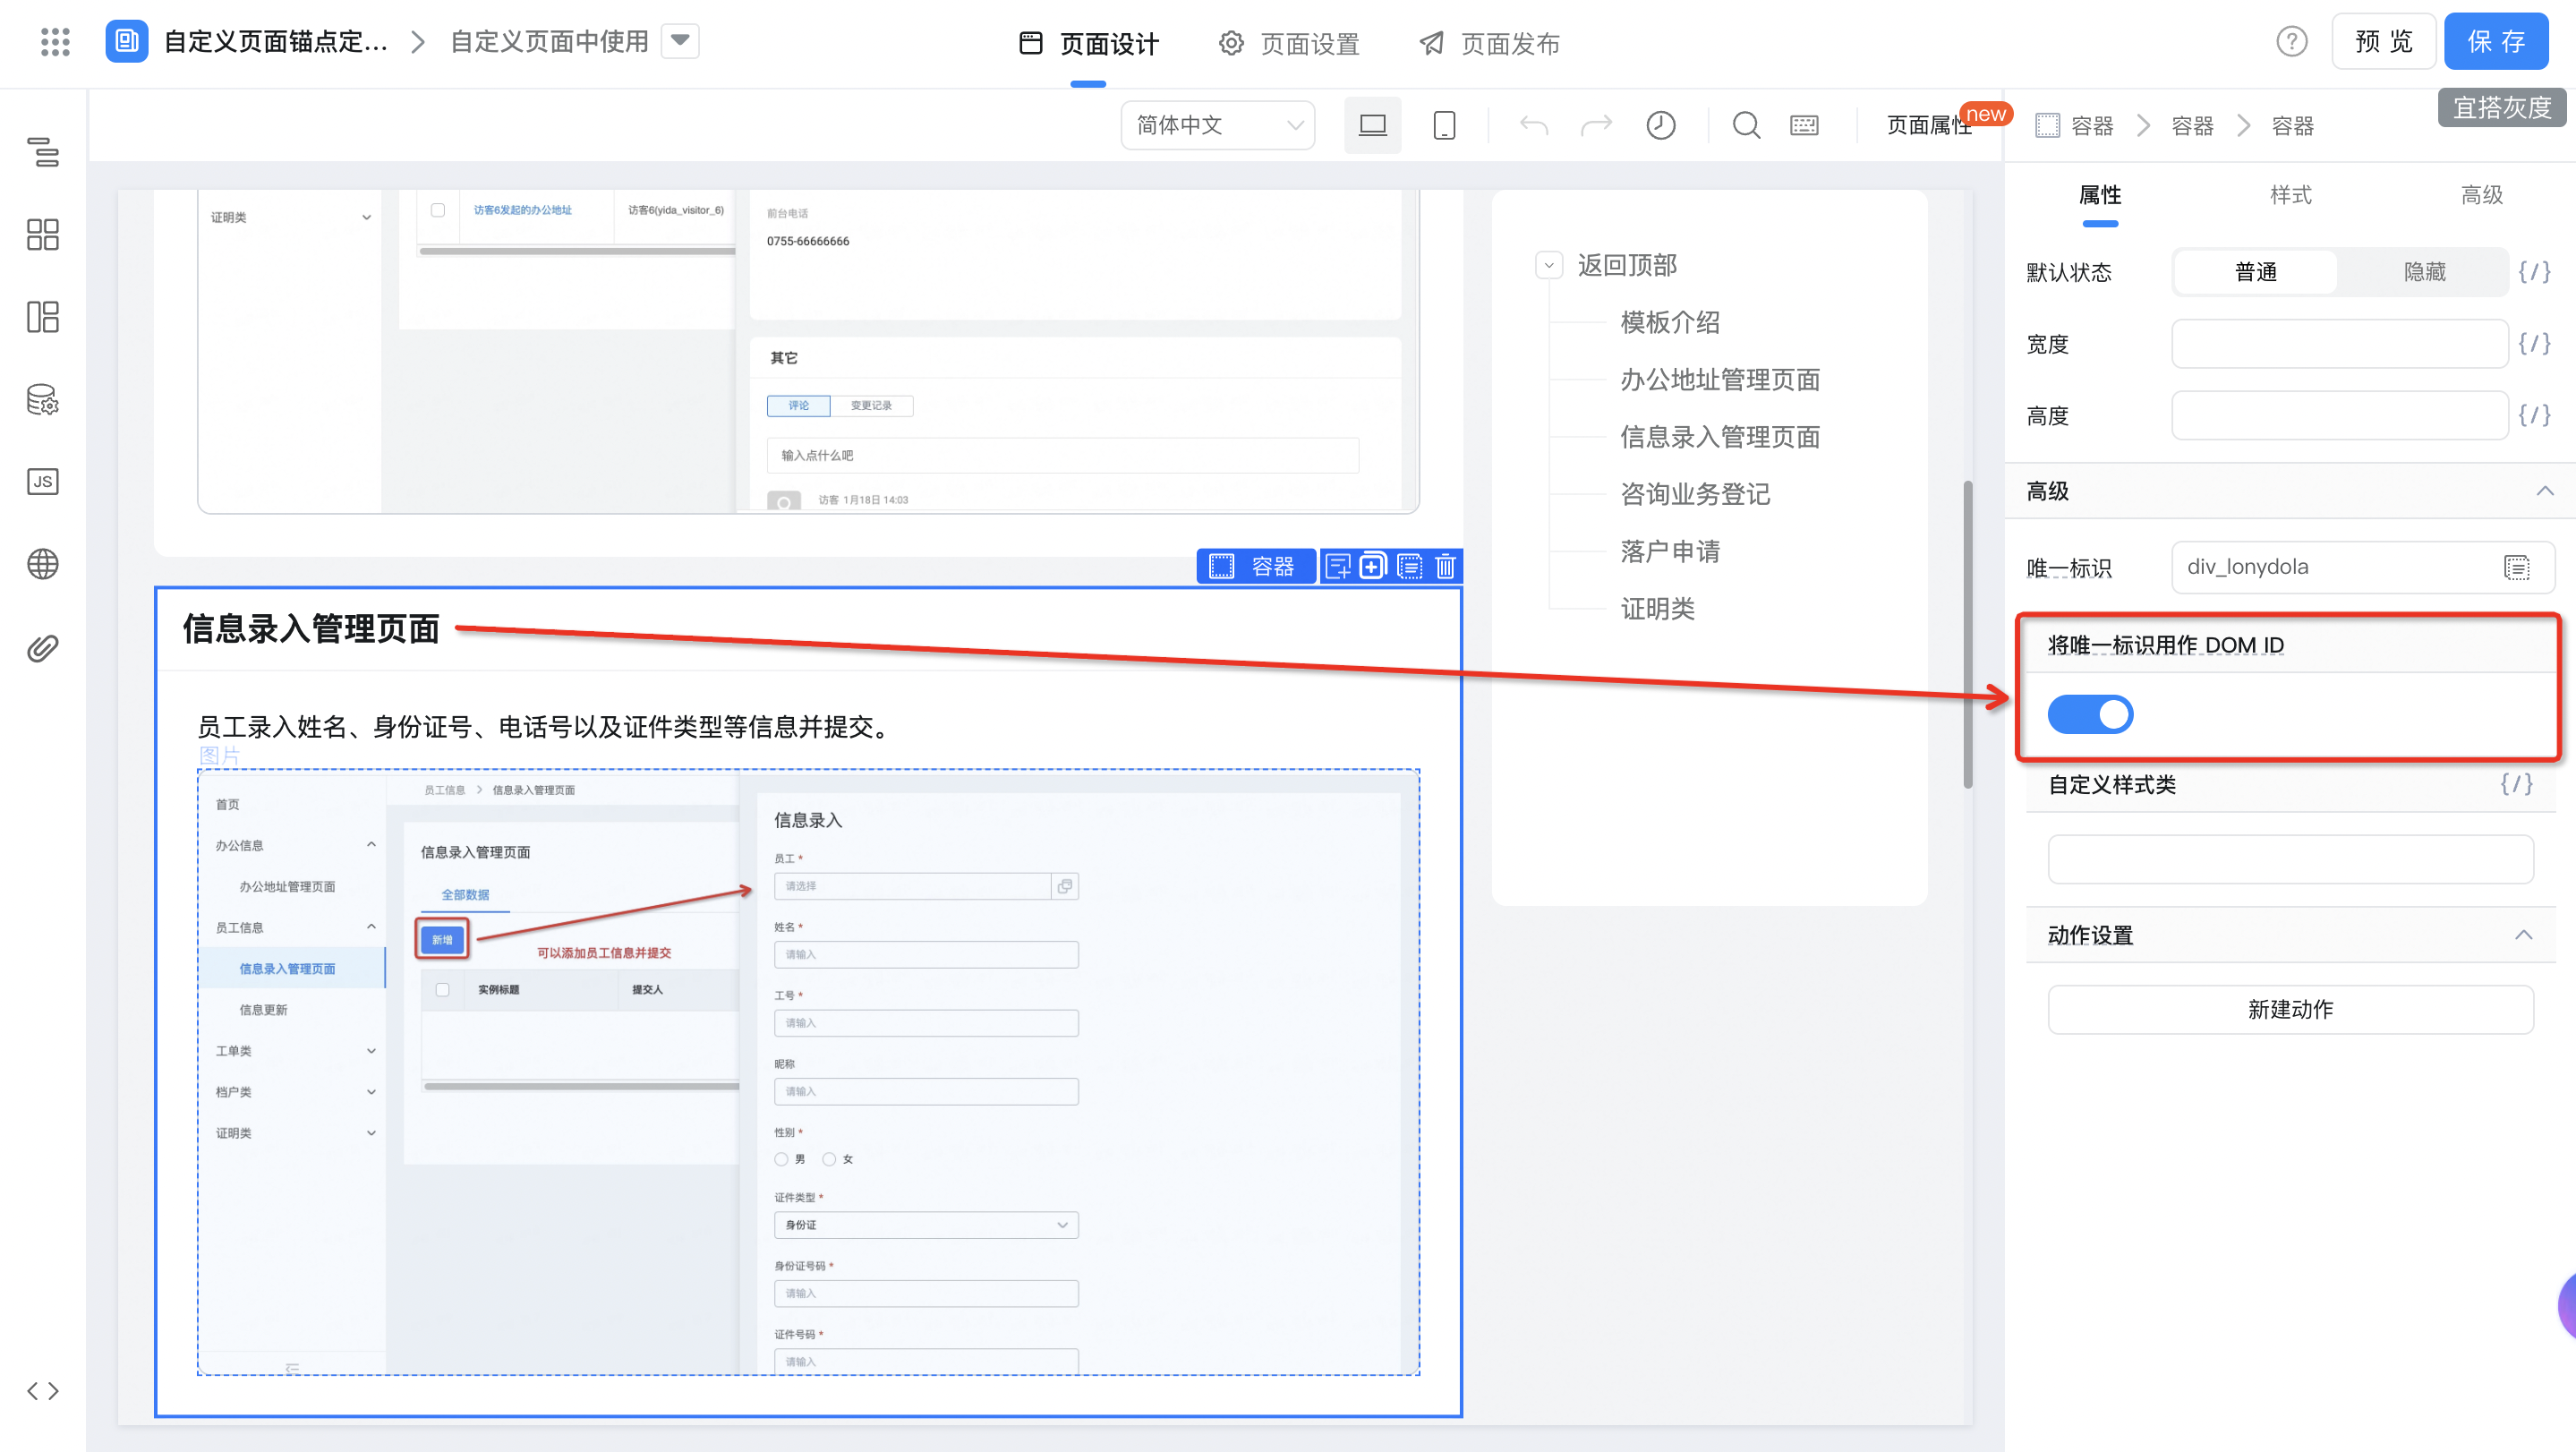Screen dimensions: 2576x1452
Task: Select the 女 radio button
Action: (x=829, y=1159)
